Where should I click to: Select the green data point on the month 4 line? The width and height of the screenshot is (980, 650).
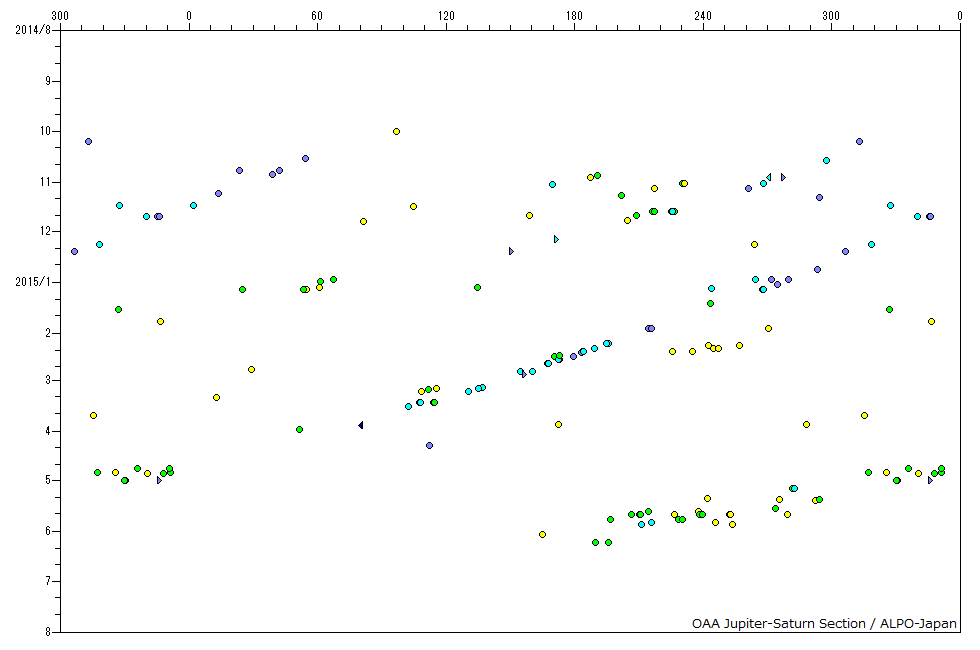(x=299, y=429)
